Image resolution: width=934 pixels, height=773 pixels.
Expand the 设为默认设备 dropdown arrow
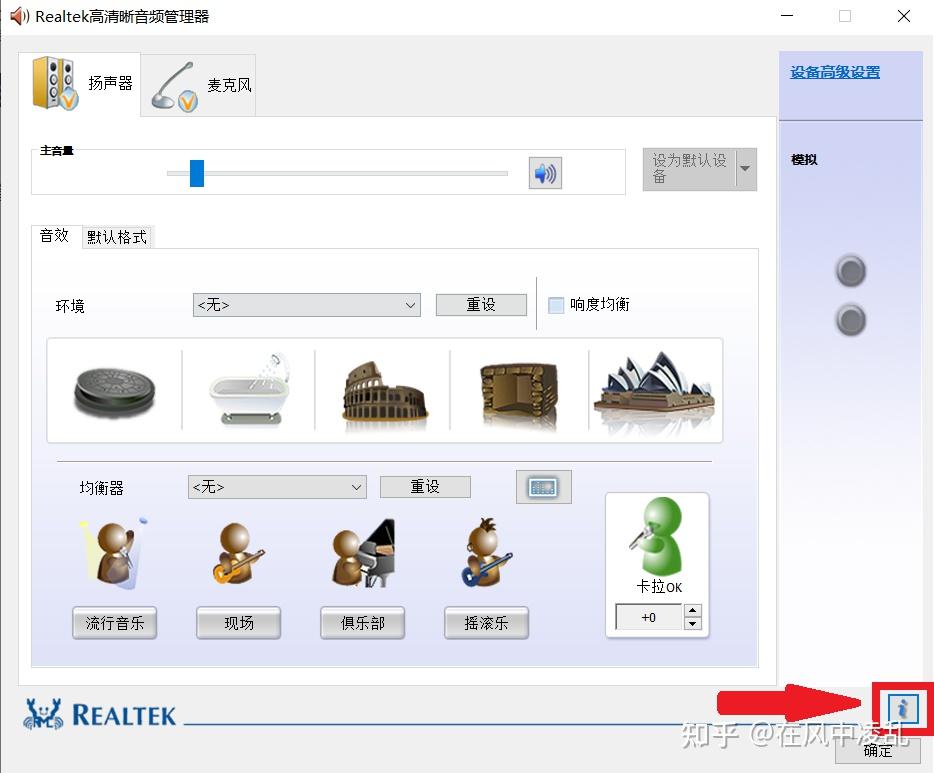click(x=745, y=169)
